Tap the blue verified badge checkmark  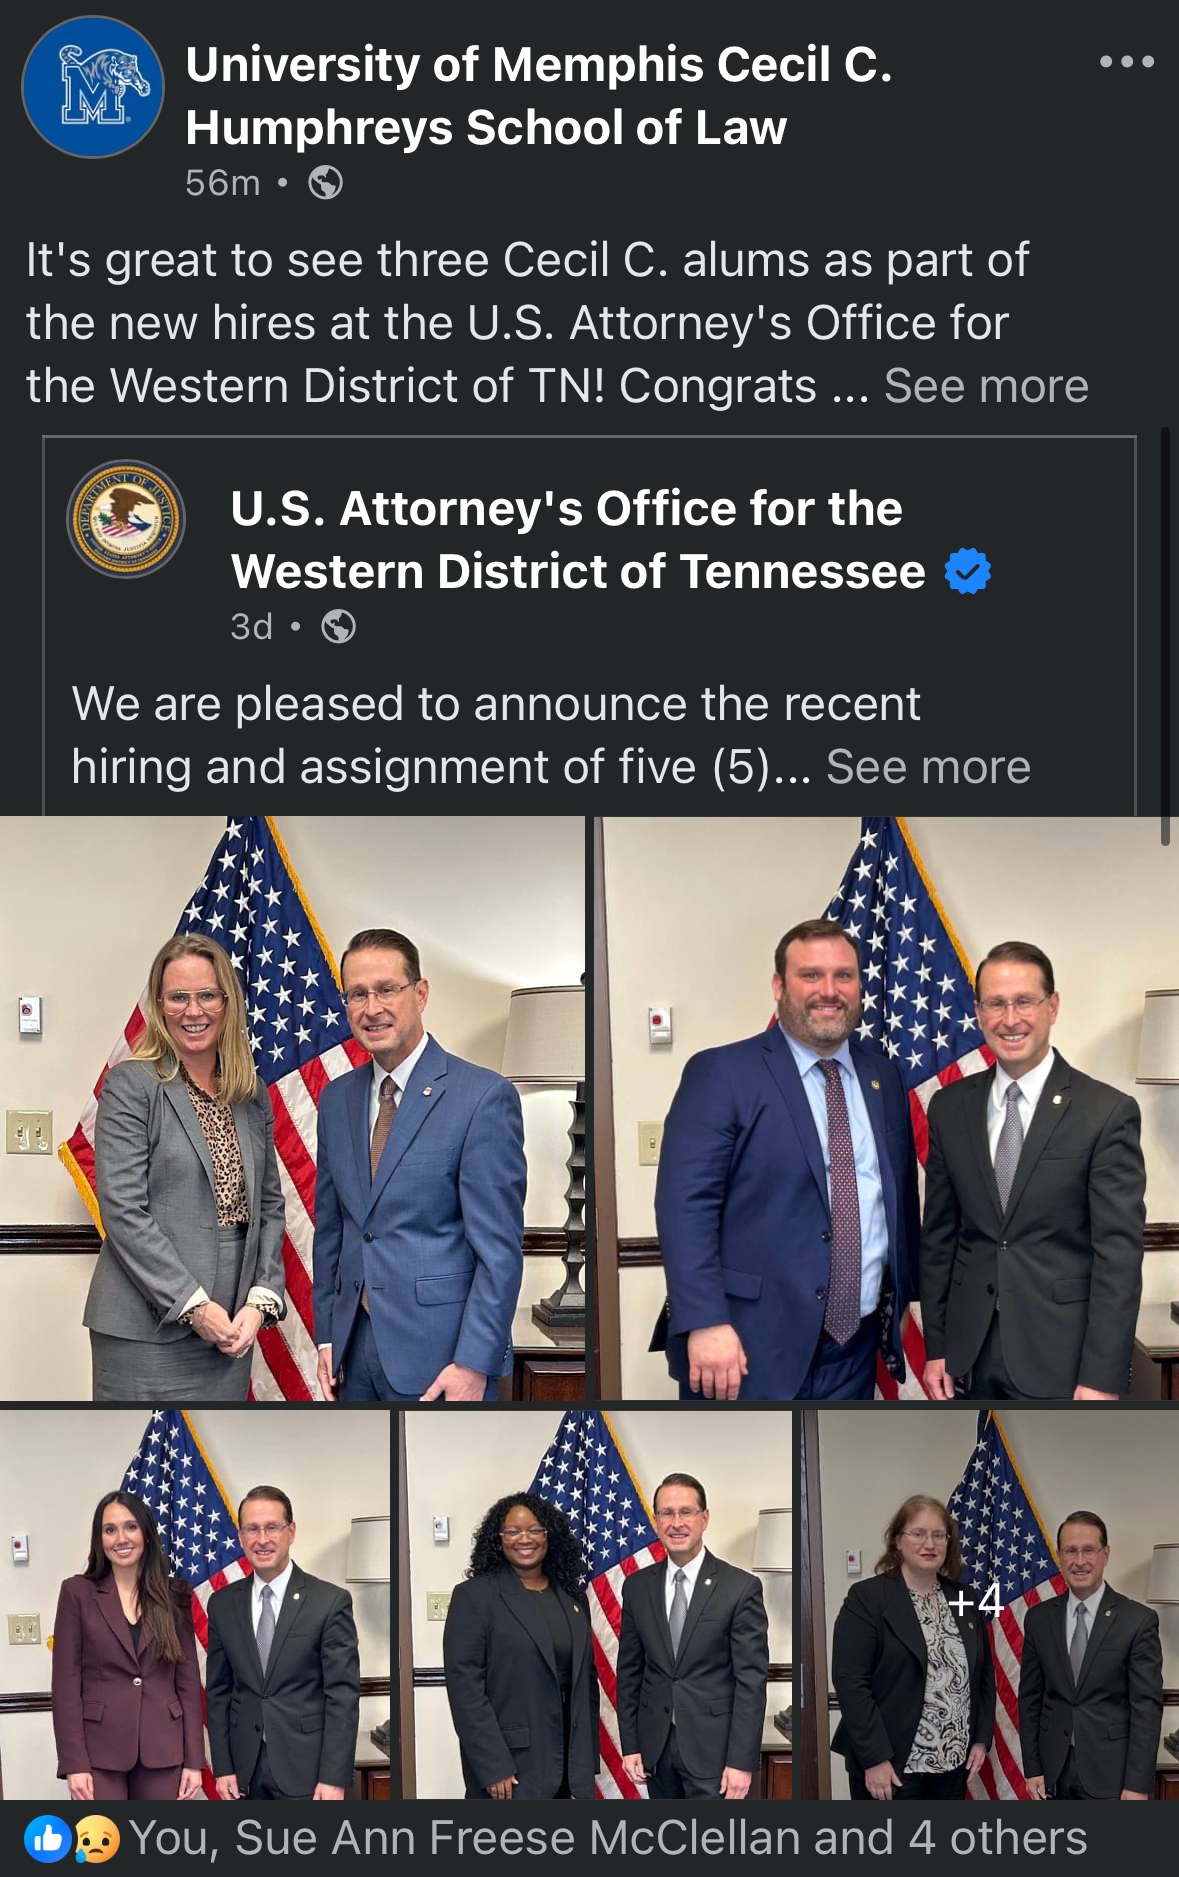pyautogui.click(x=968, y=571)
